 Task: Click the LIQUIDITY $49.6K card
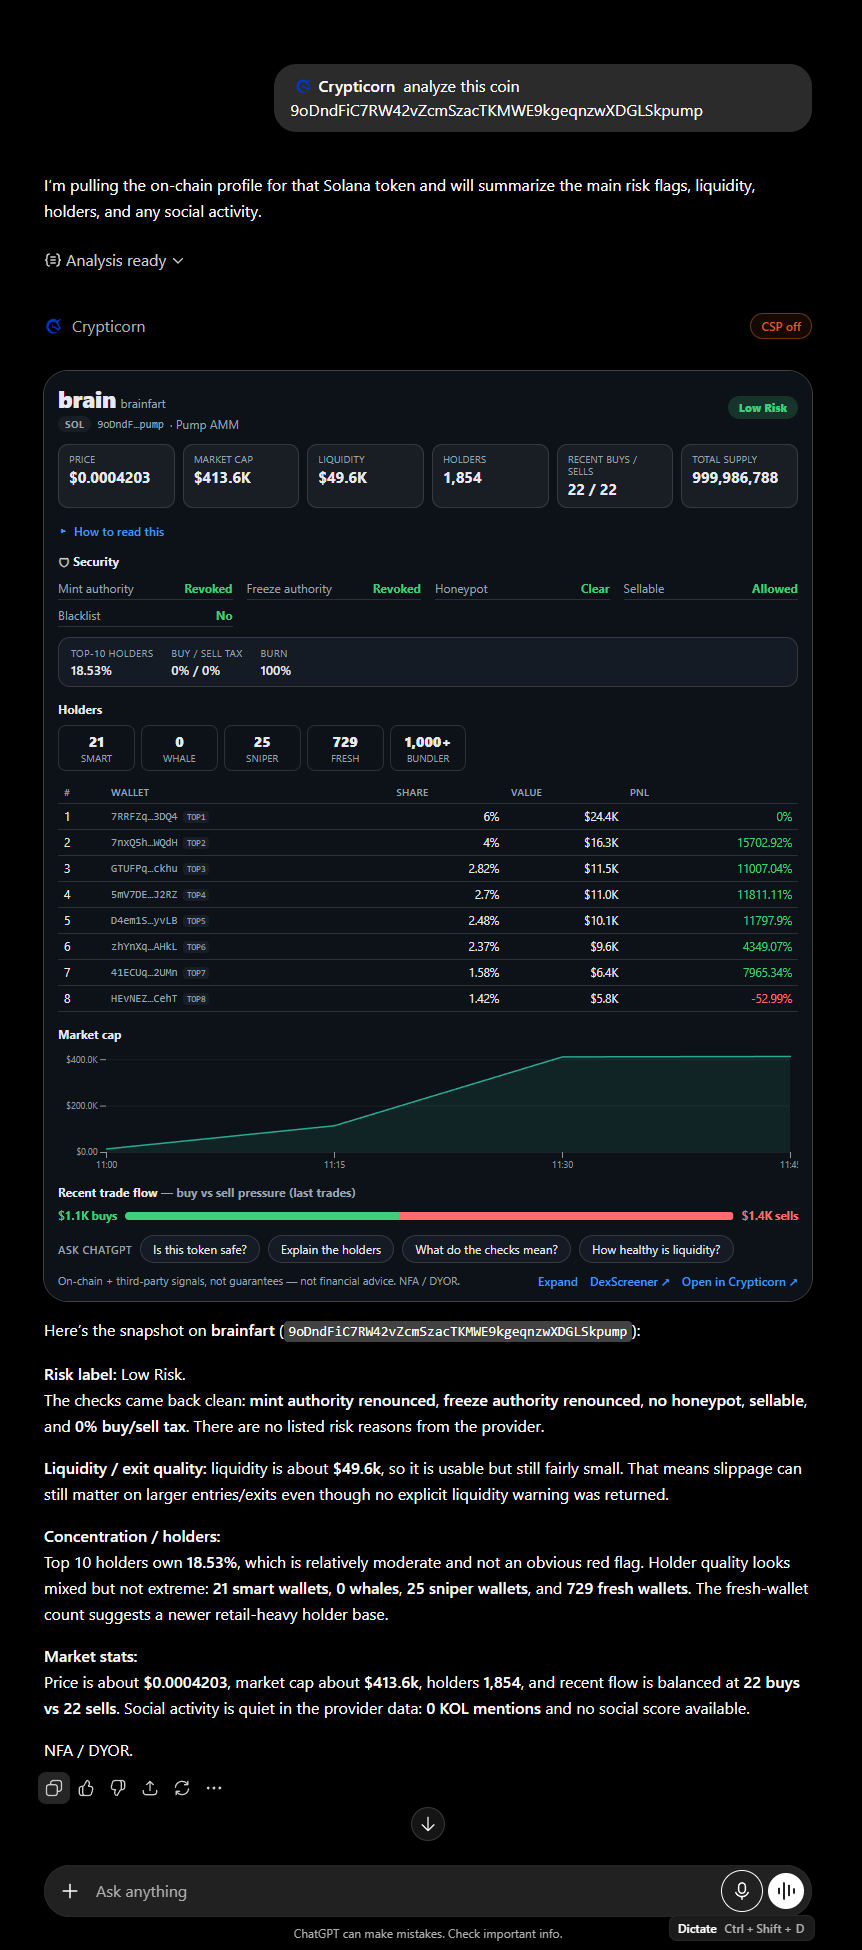pos(365,476)
